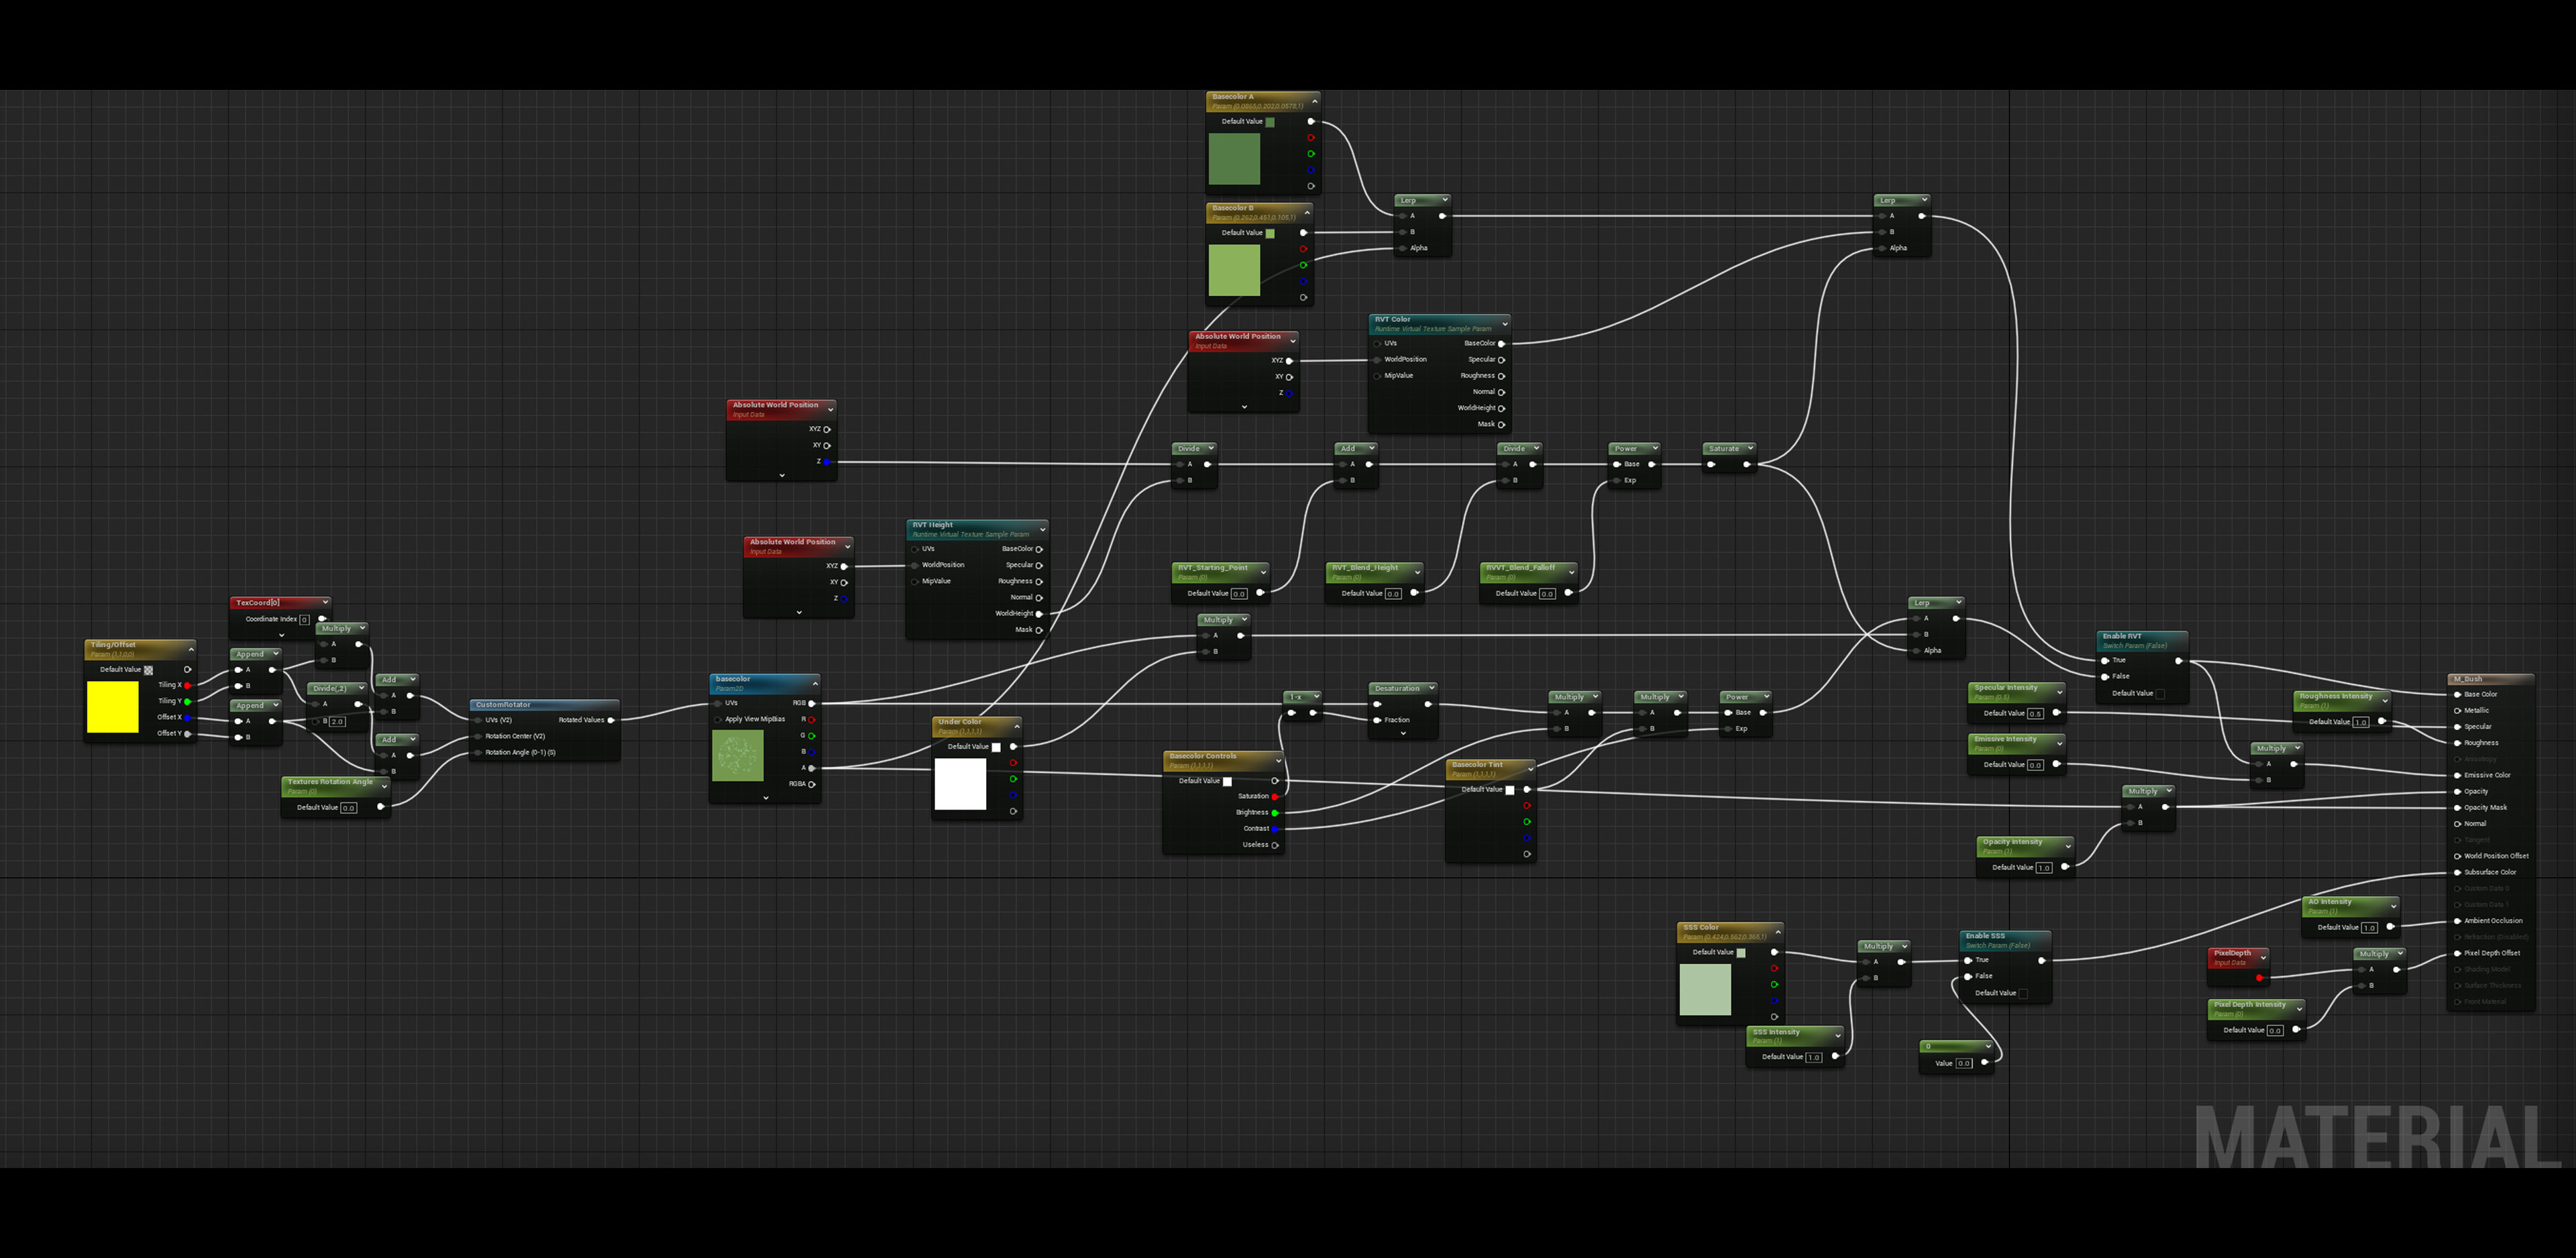2576x1258 pixels.
Task: Click the Normal input pin on M_Bush
Action: pyautogui.click(x=2457, y=824)
